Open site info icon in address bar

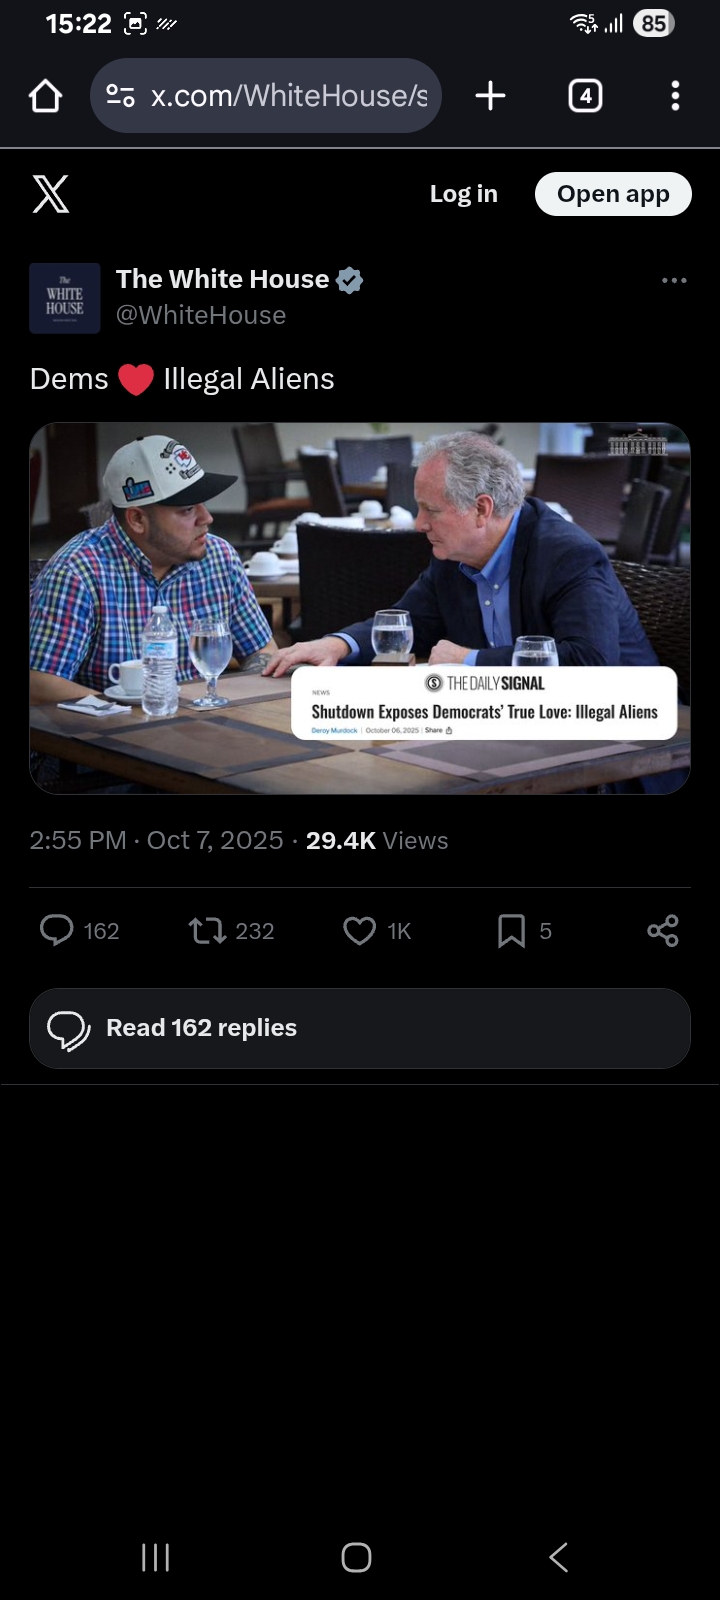(121, 96)
